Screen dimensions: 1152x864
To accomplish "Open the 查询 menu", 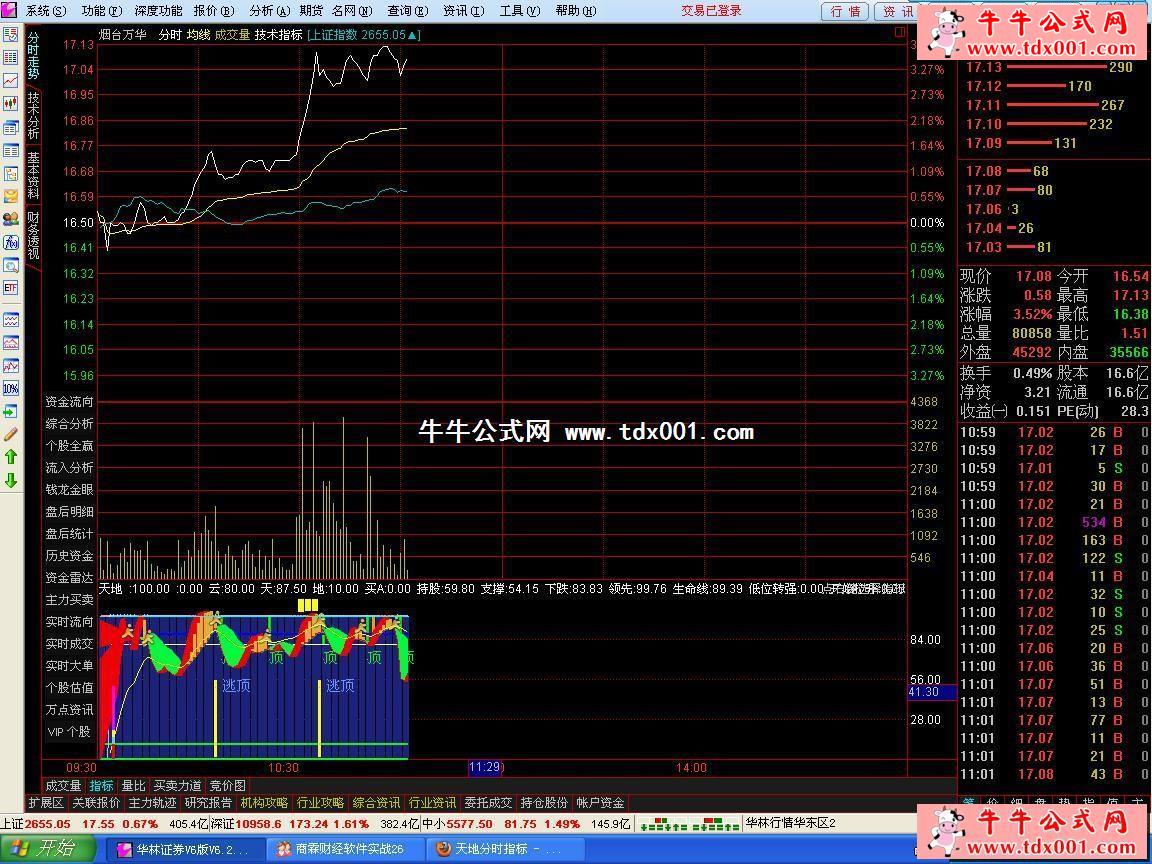I will pyautogui.click(x=407, y=11).
